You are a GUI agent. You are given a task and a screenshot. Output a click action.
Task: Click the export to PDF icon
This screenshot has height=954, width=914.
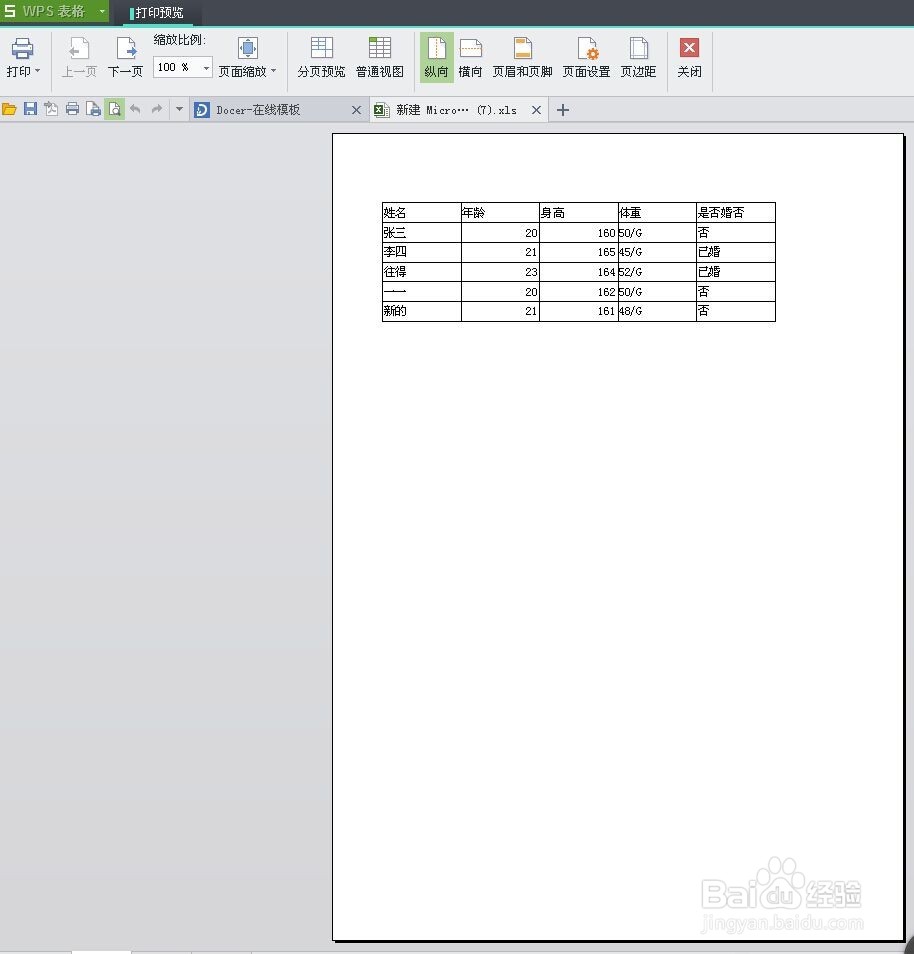coord(51,110)
